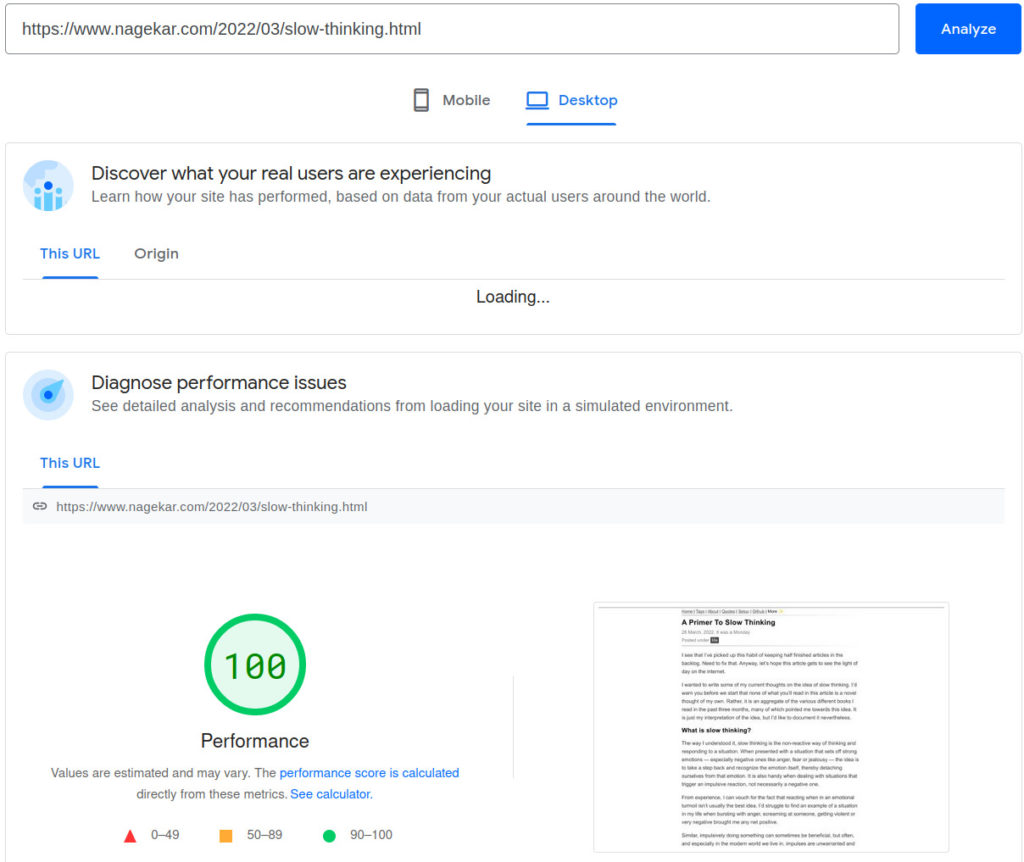Click the 'Discover what your real users' heading
This screenshot has height=862, width=1024.
[291, 173]
